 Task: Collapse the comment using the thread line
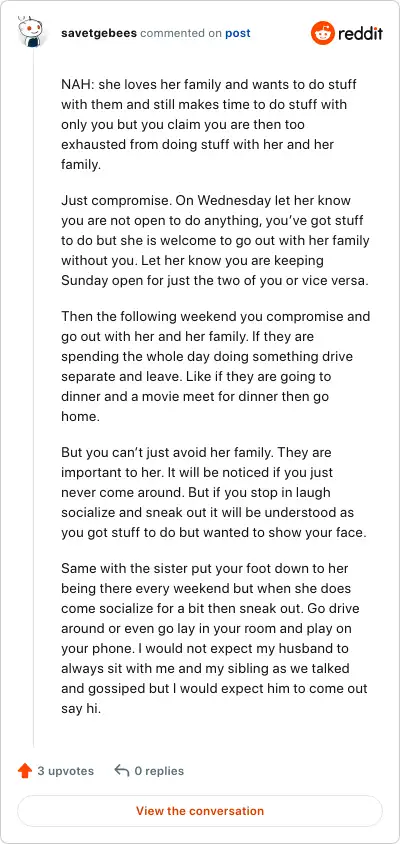(x=33, y=398)
